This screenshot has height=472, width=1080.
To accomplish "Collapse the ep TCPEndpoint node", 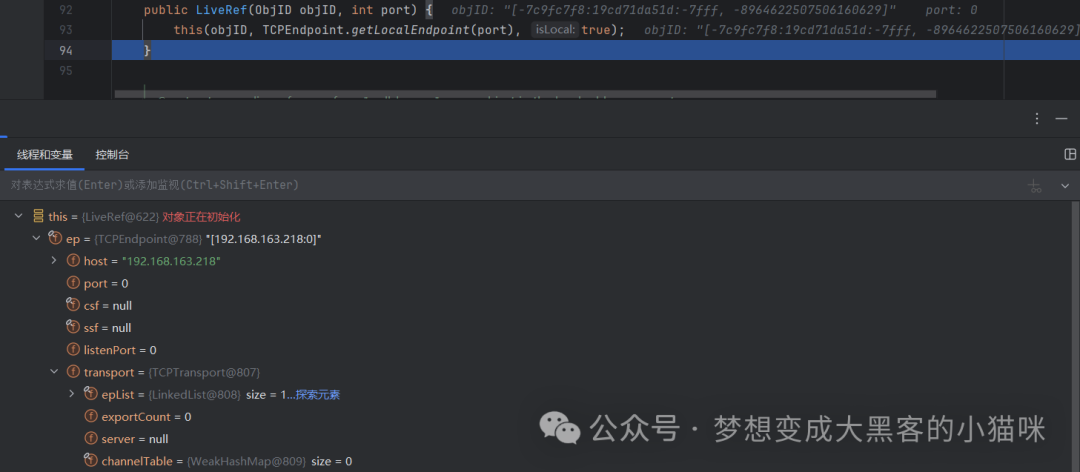I will click(37, 238).
